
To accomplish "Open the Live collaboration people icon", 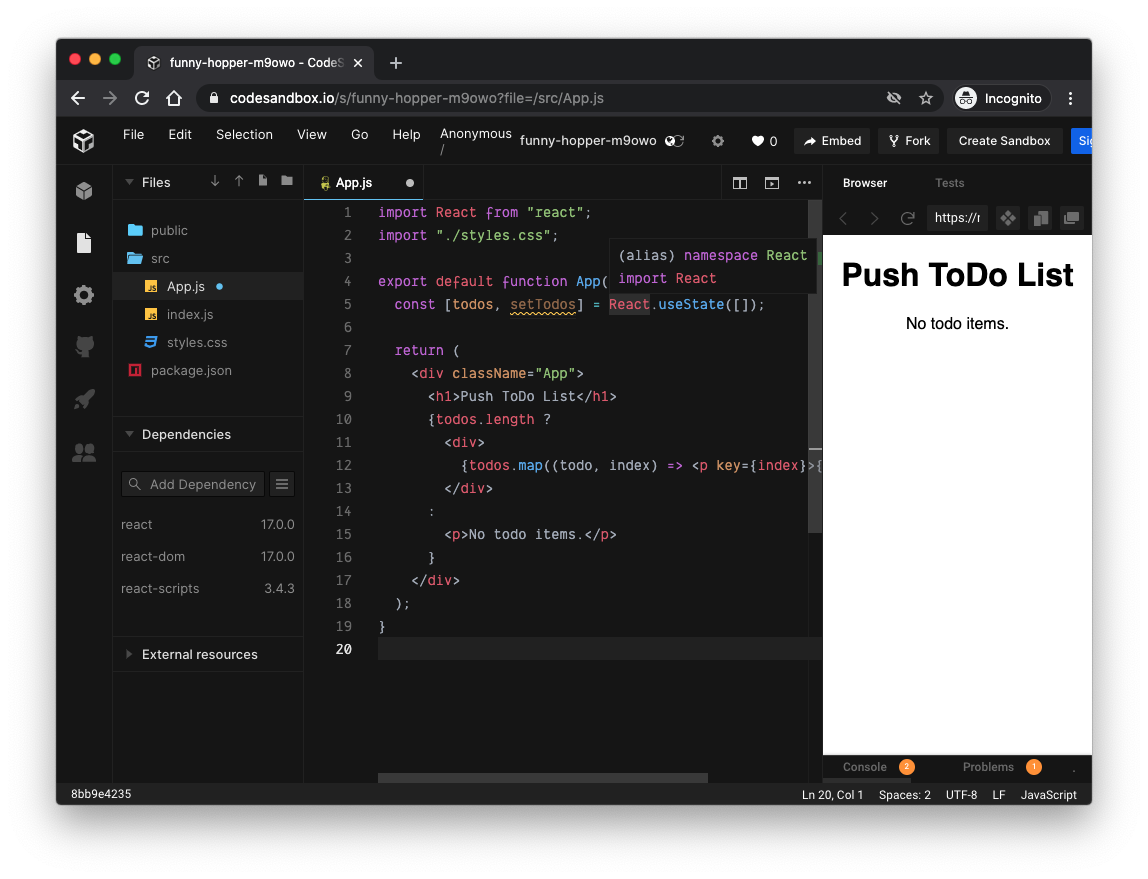I will tap(84, 453).
